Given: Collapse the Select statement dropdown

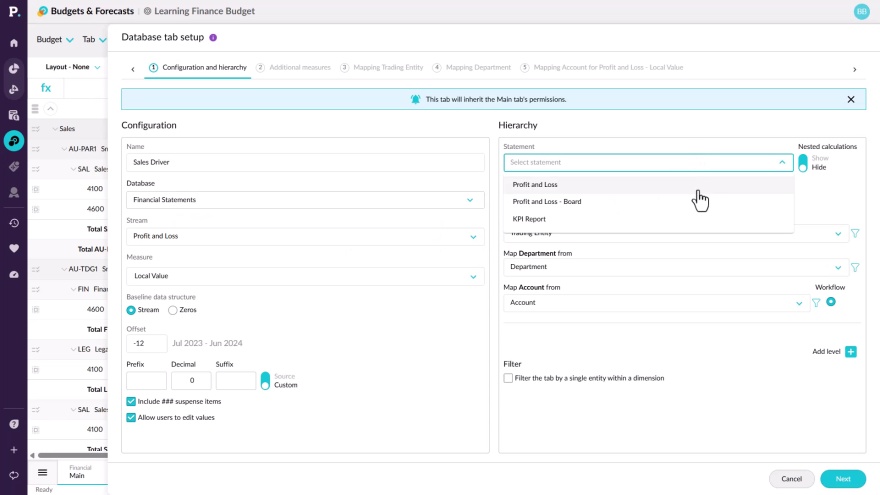Looking at the screenshot, I should pyautogui.click(x=782, y=162).
